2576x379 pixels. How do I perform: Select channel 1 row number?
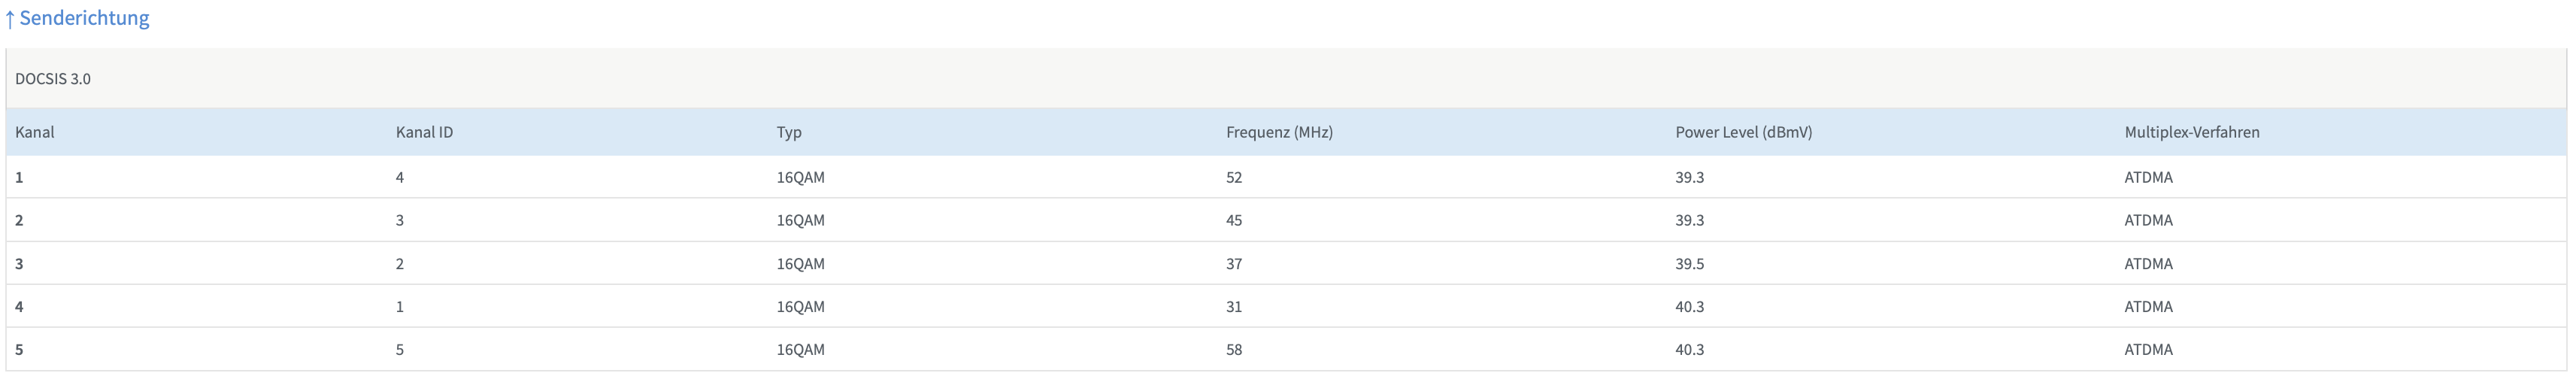[19, 177]
